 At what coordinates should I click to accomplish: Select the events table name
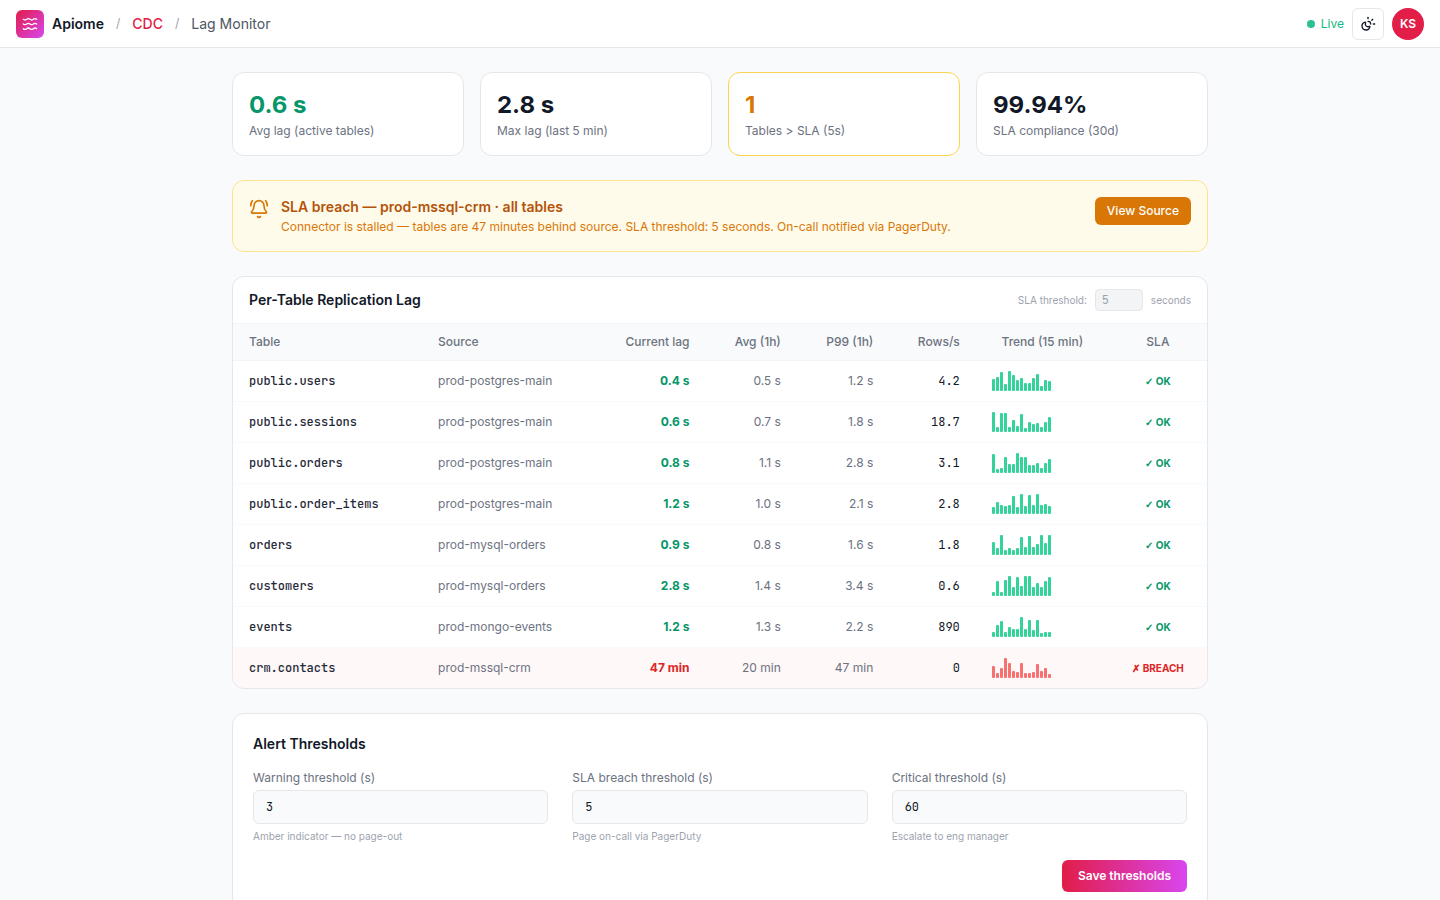(x=270, y=627)
